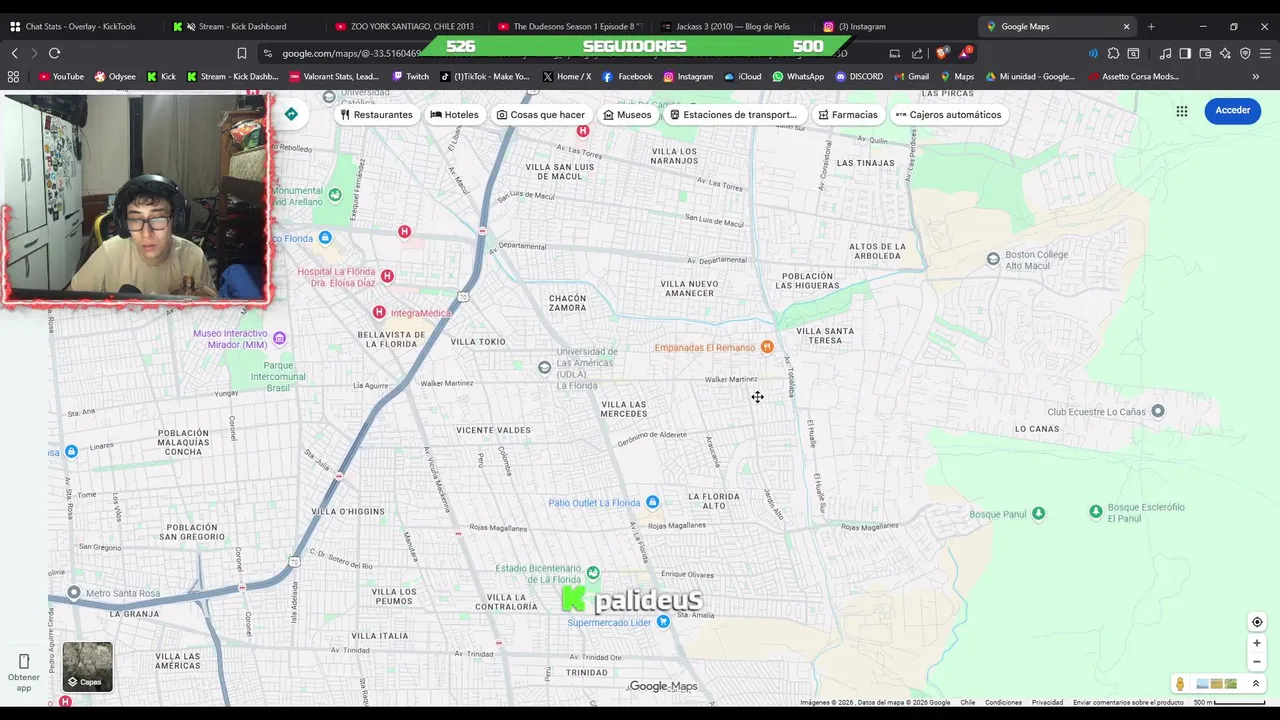Open a new browser tab
The height and width of the screenshot is (720, 1280).
click(1151, 26)
